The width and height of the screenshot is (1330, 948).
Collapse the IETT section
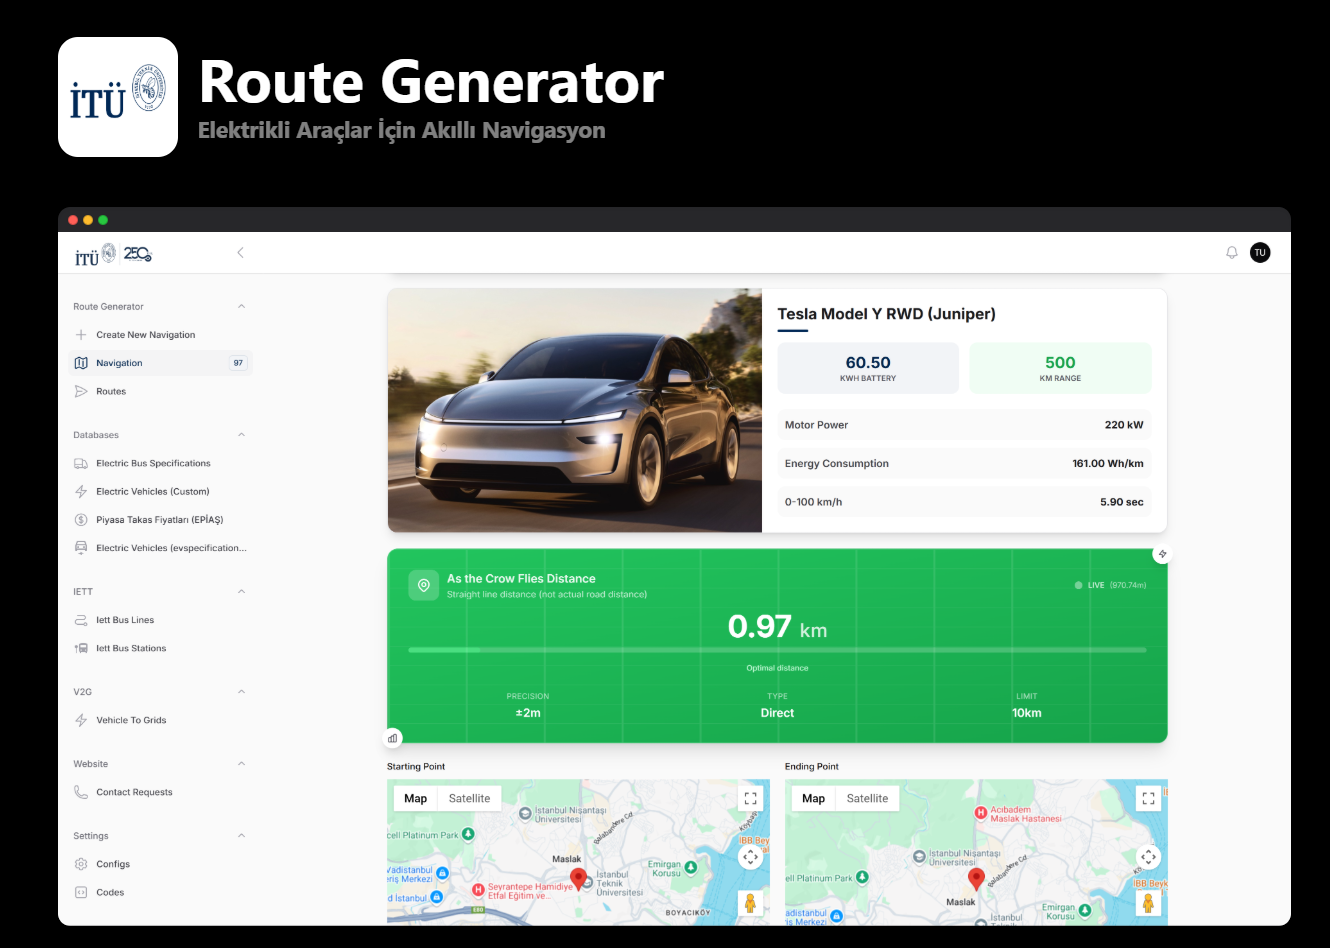coord(241,591)
